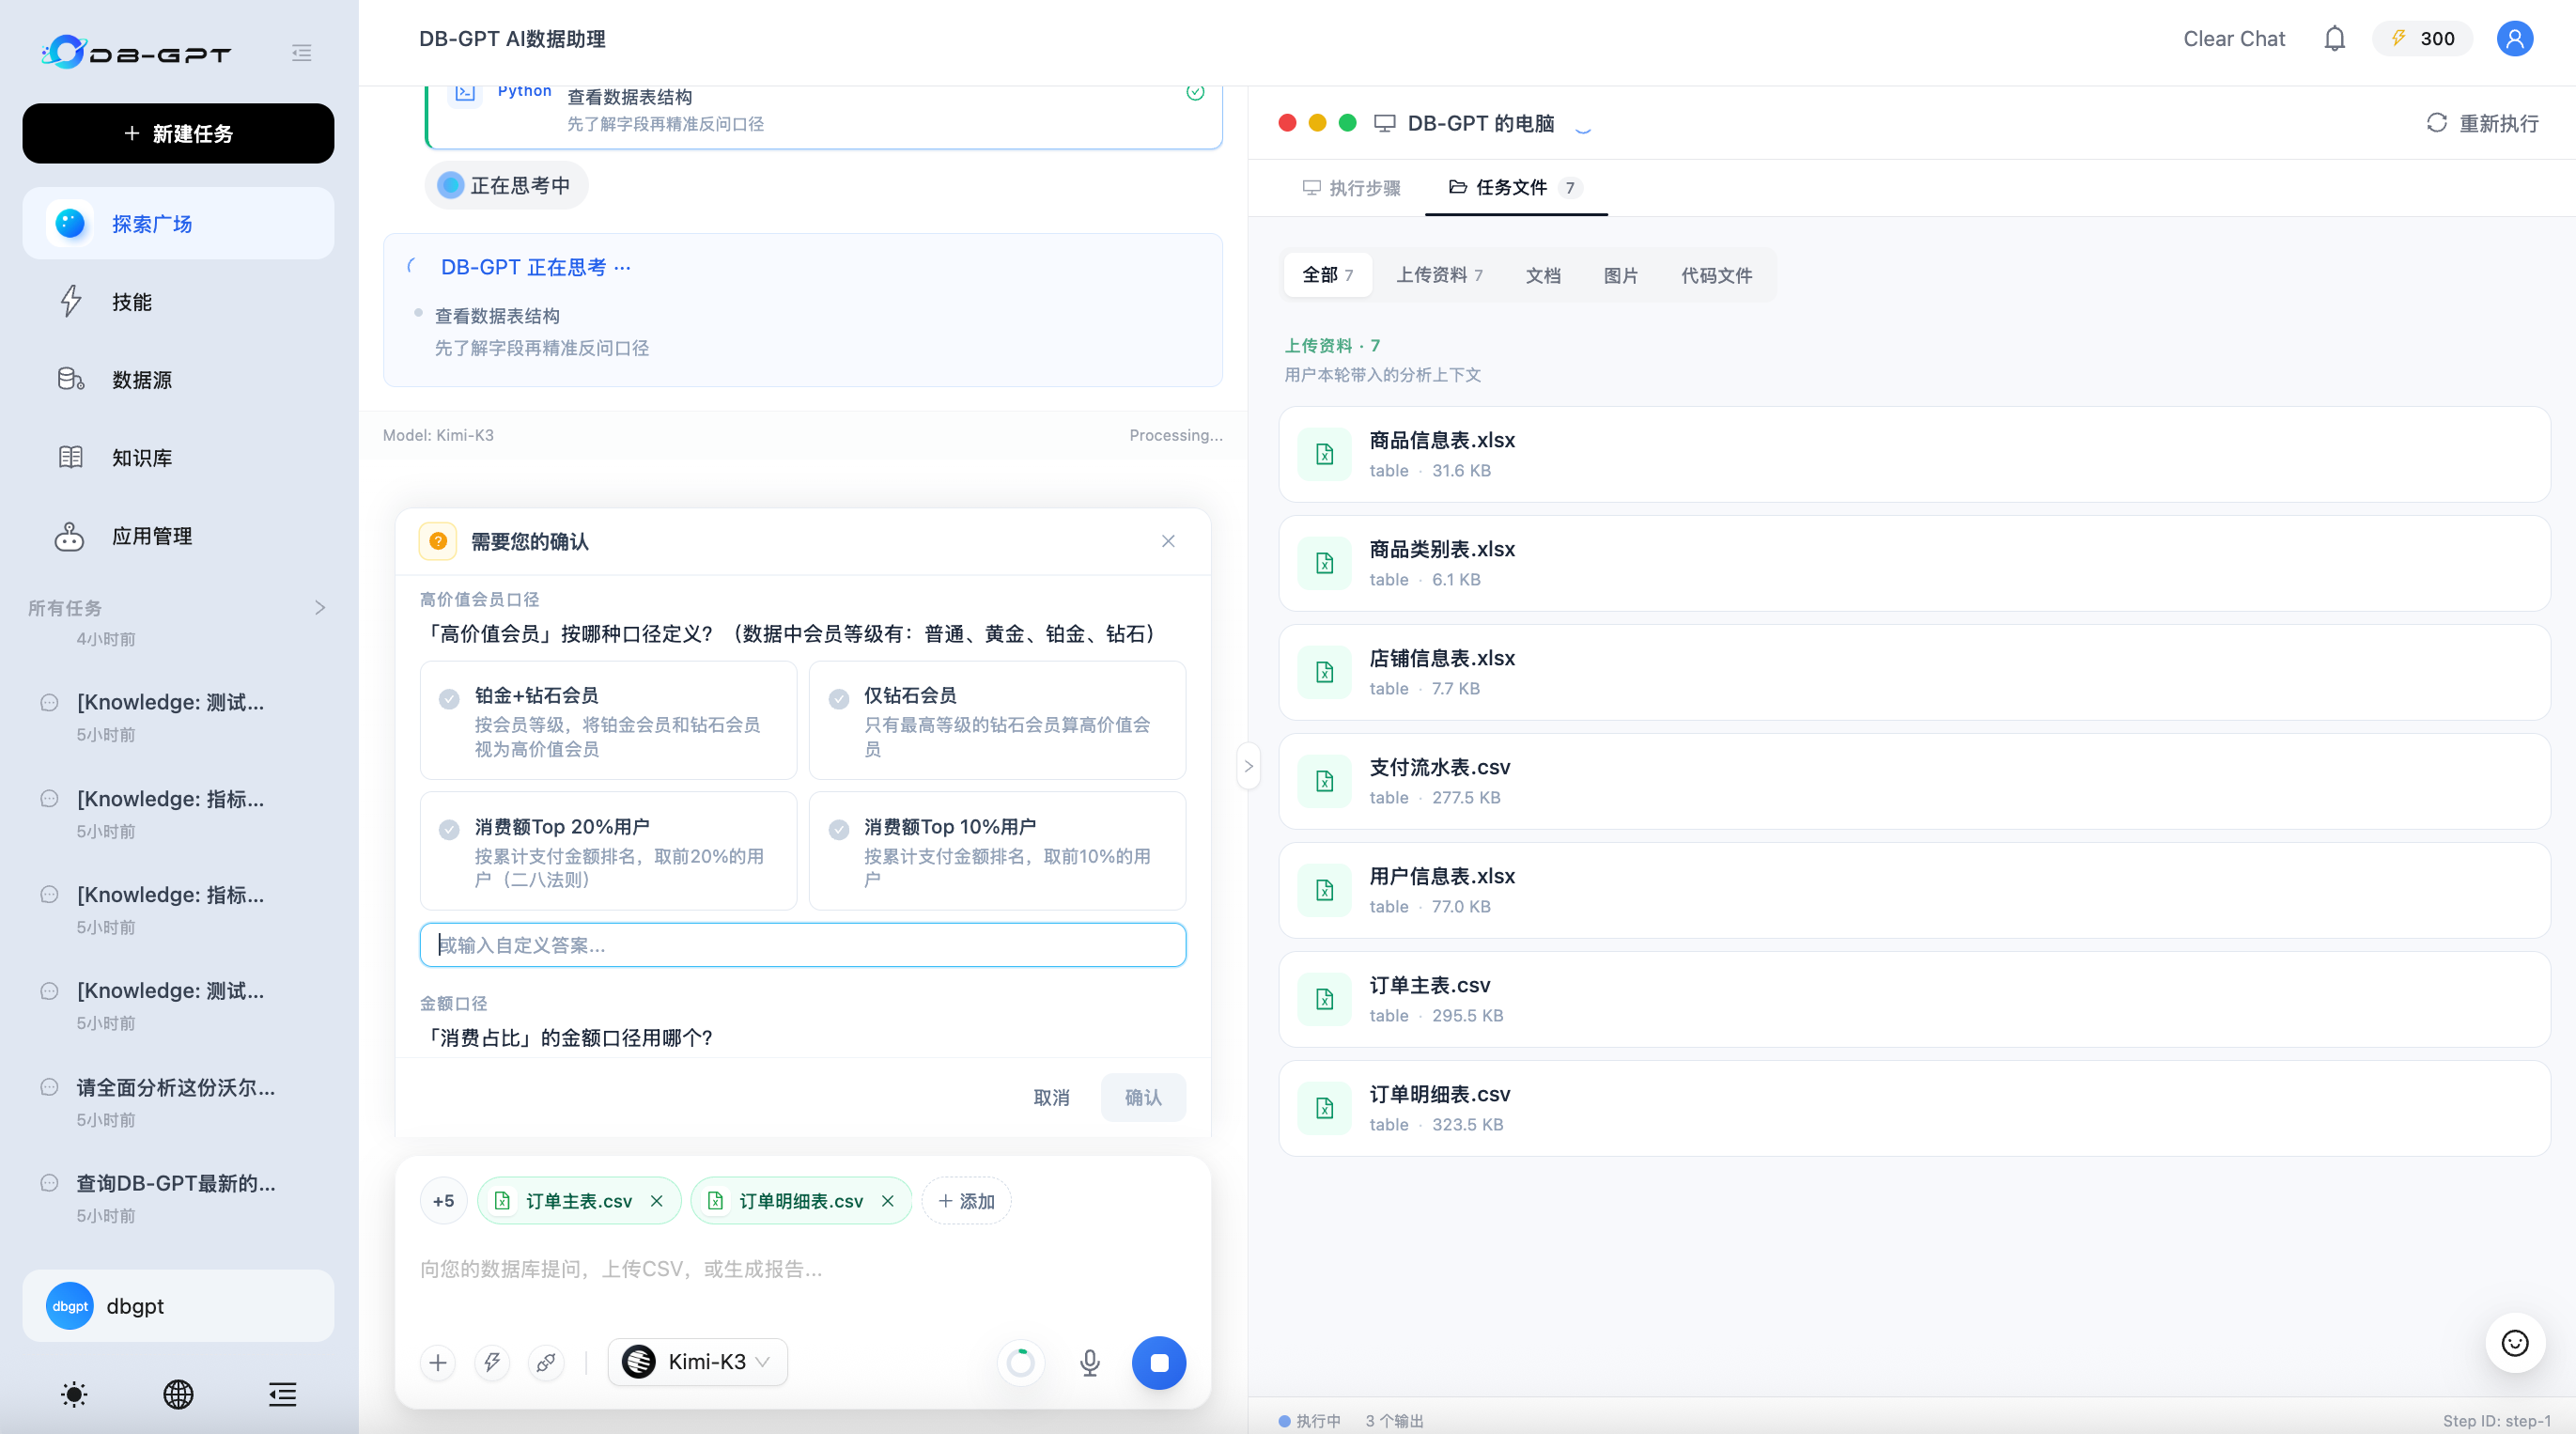Image resolution: width=2576 pixels, height=1434 pixels.
Task: Open the notification bell
Action: pos(2334,39)
